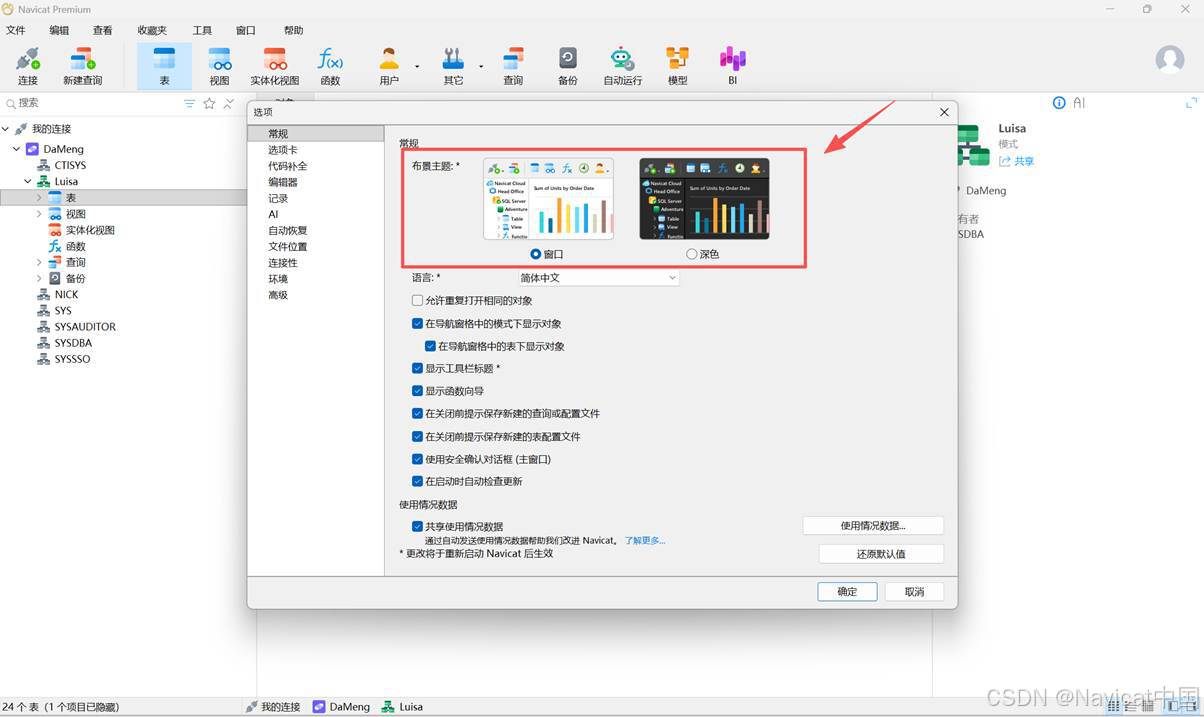The width and height of the screenshot is (1204, 717).
Task: Select the 视图 (View) toolbar icon
Action: tap(220, 66)
